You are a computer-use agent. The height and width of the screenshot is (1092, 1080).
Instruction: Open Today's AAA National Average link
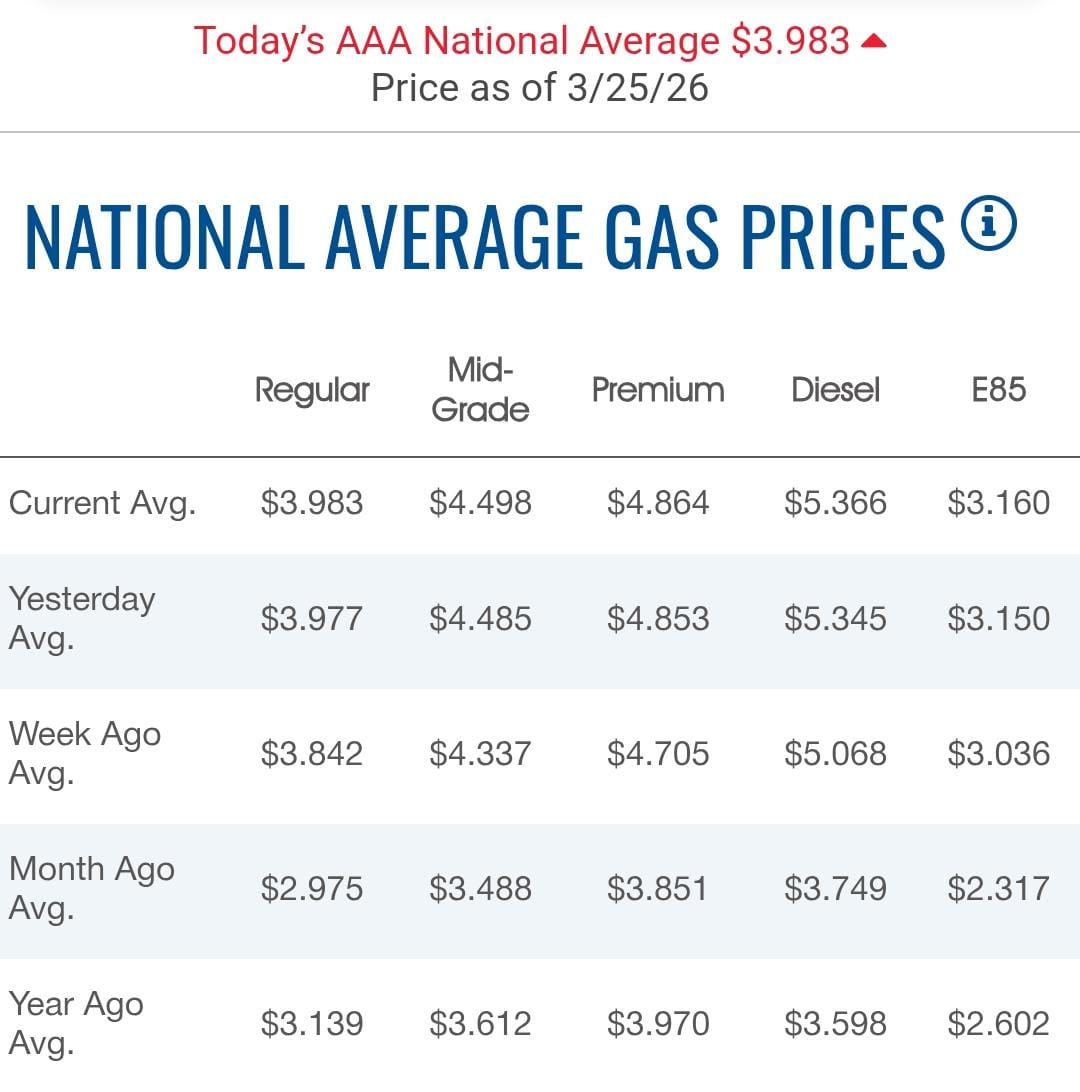[521, 41]
